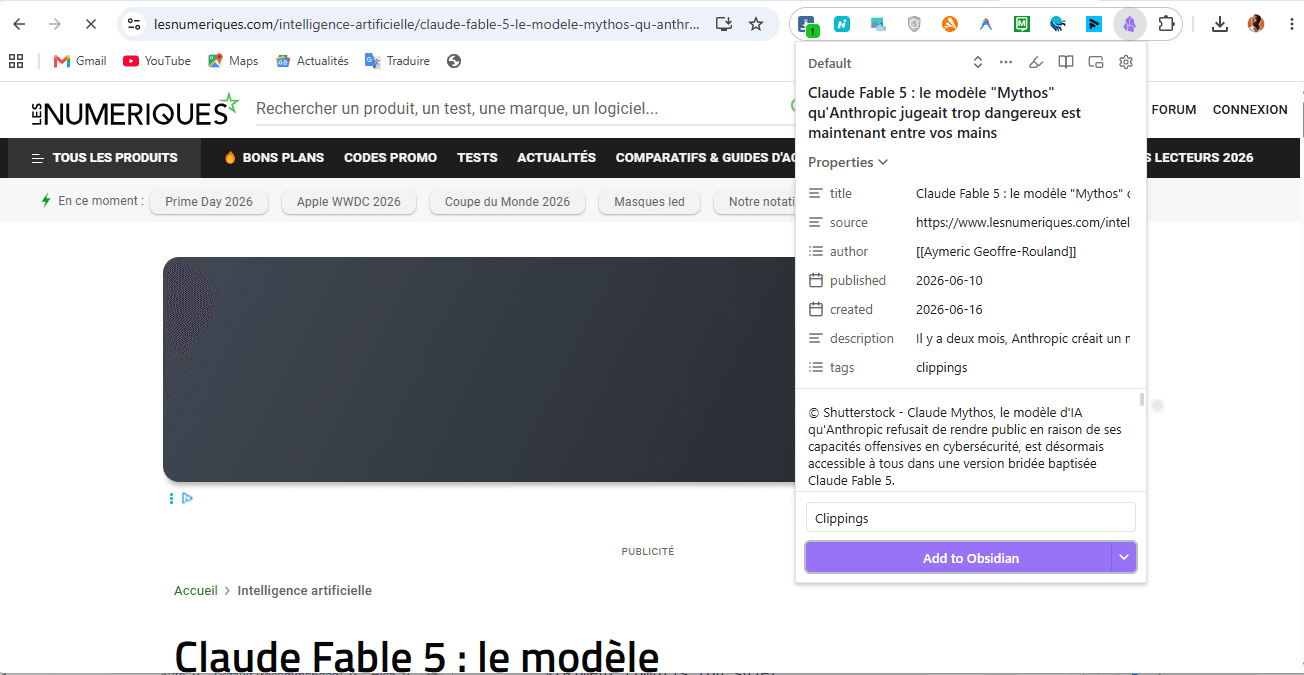Follow the Intelligence artificielle breadcrumb

pyautogui.click(x=304, y=591)
